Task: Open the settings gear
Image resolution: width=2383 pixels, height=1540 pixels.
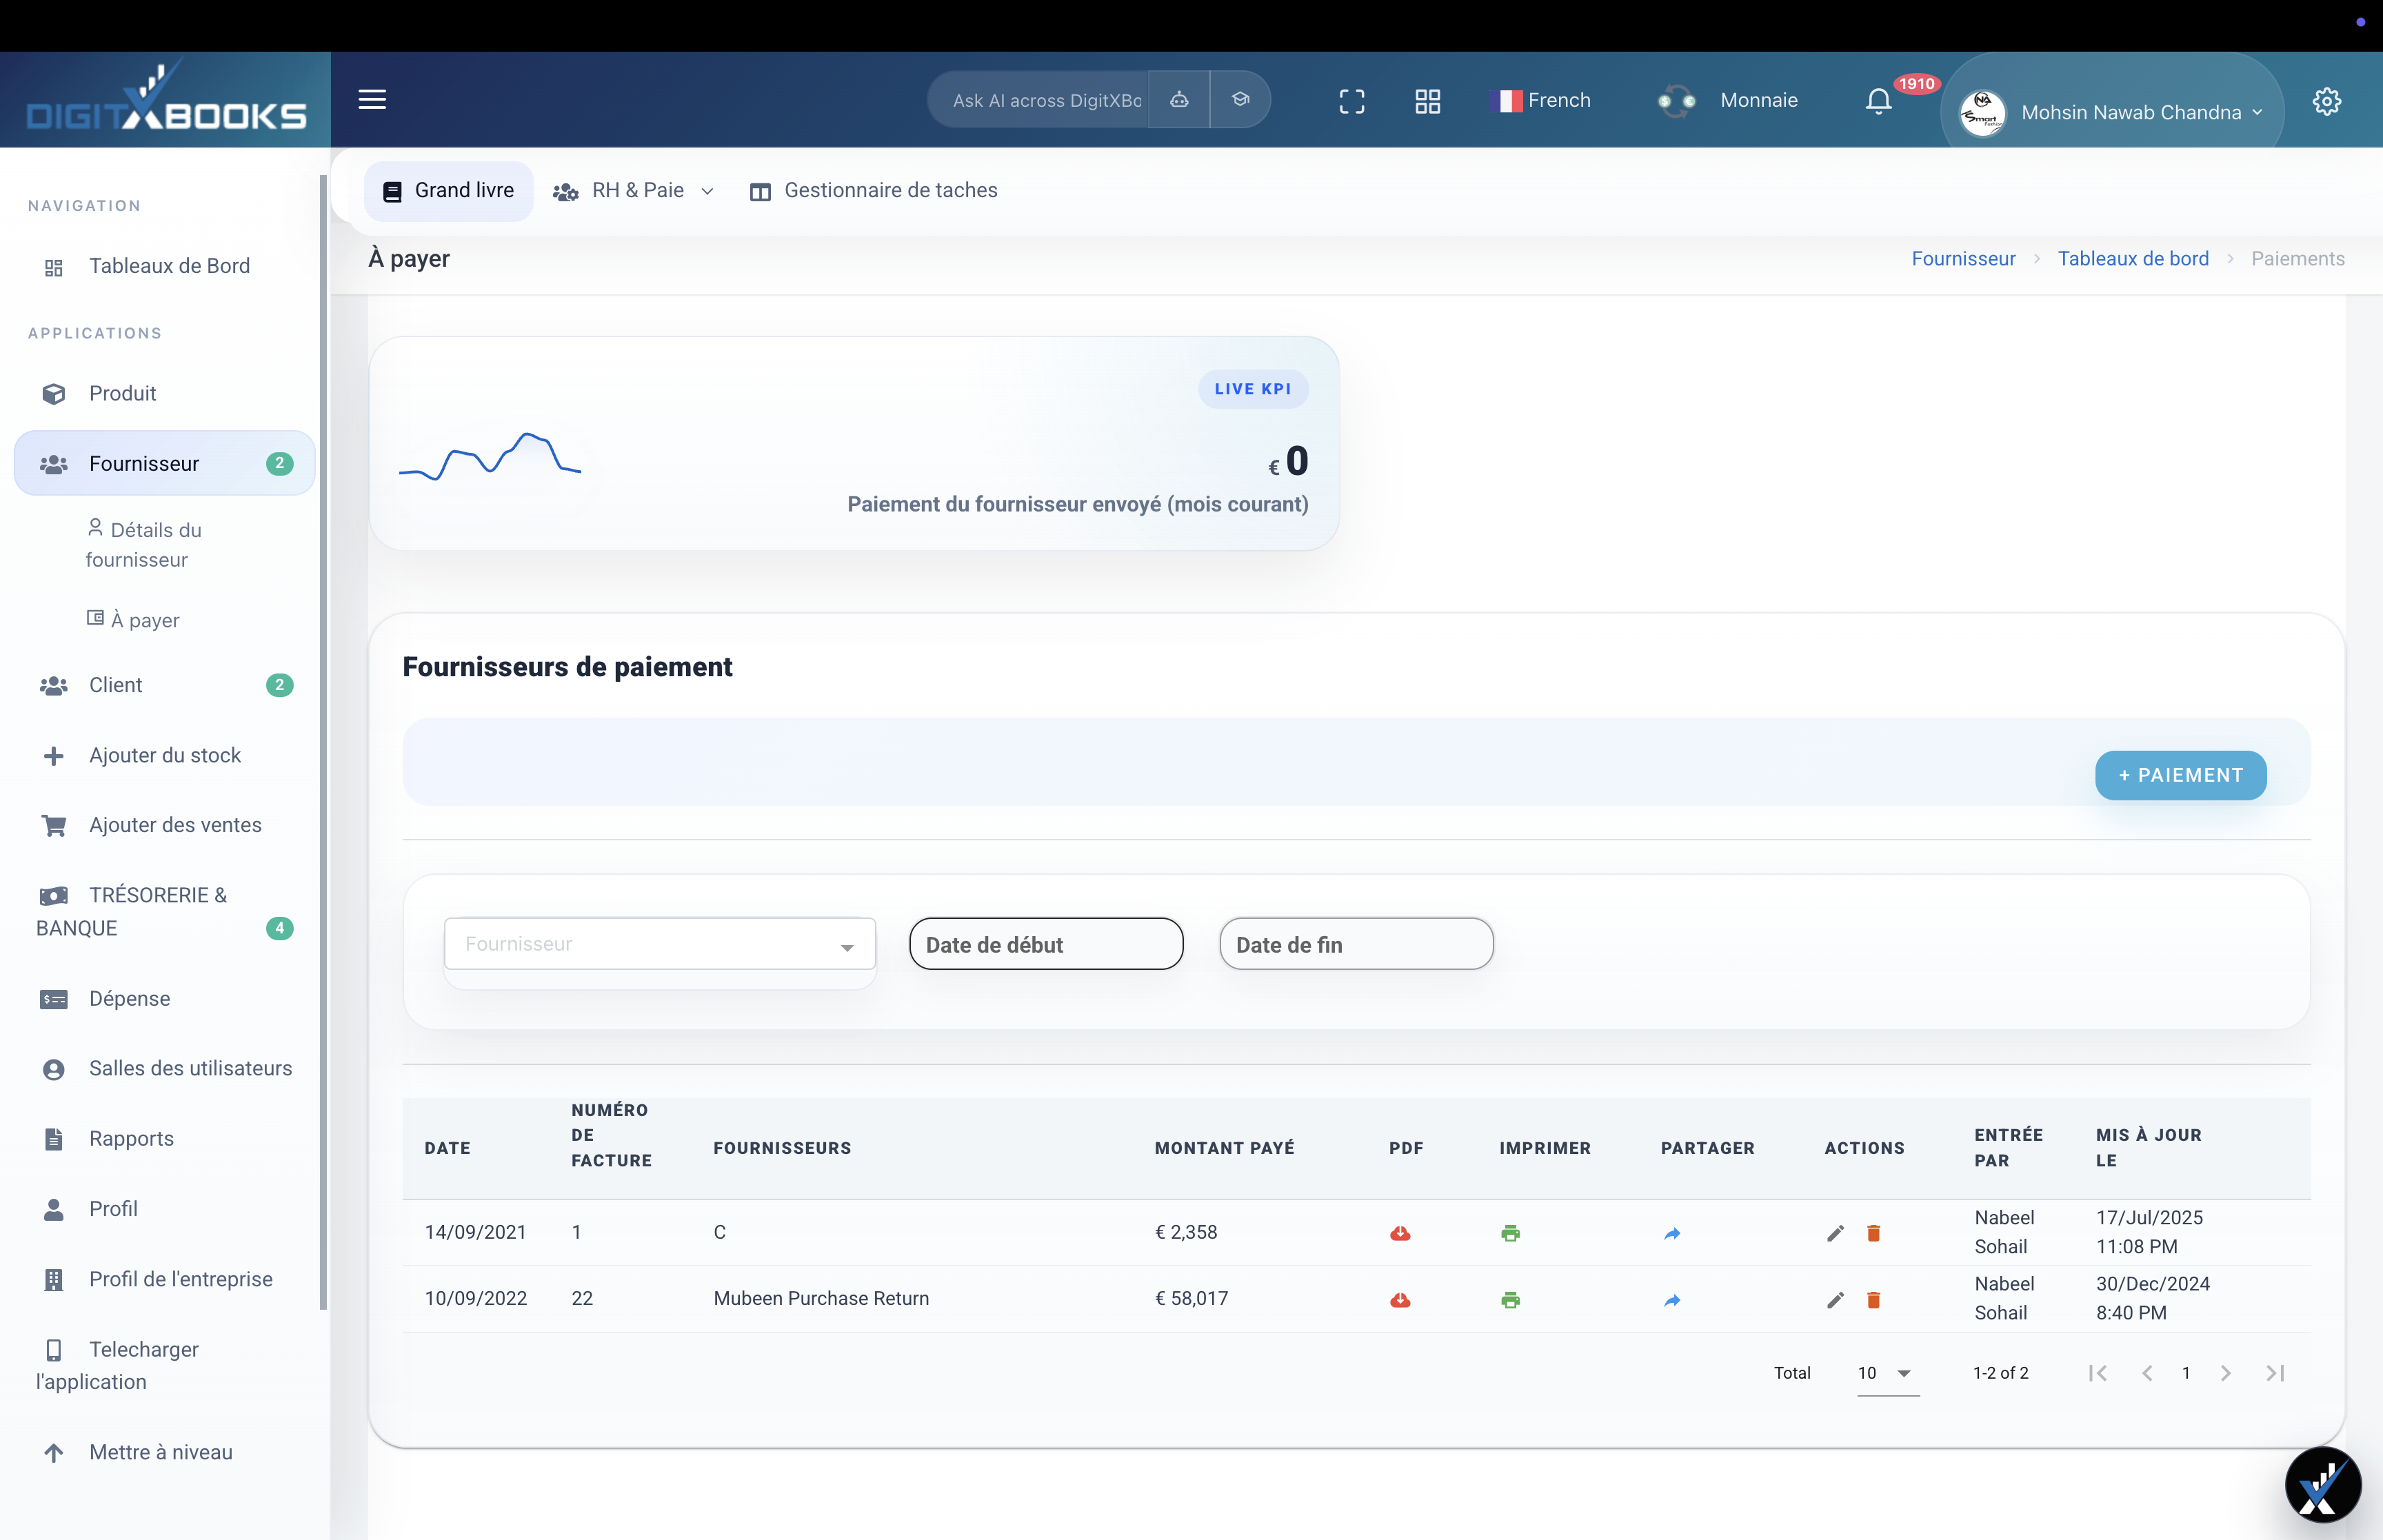Action: click(2327, 101)
